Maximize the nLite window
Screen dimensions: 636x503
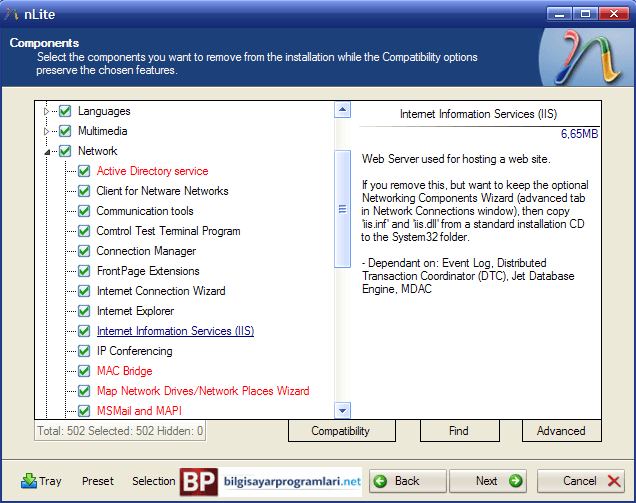tap(585, 14)
